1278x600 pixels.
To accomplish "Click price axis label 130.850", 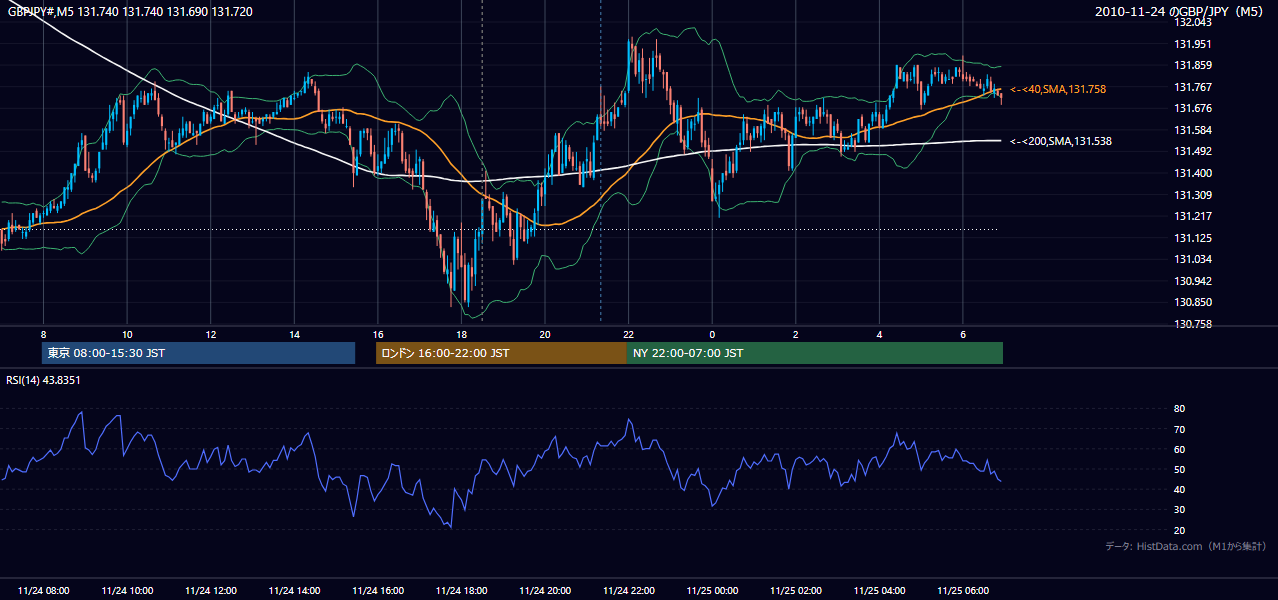I will [x=1193, y=303].
